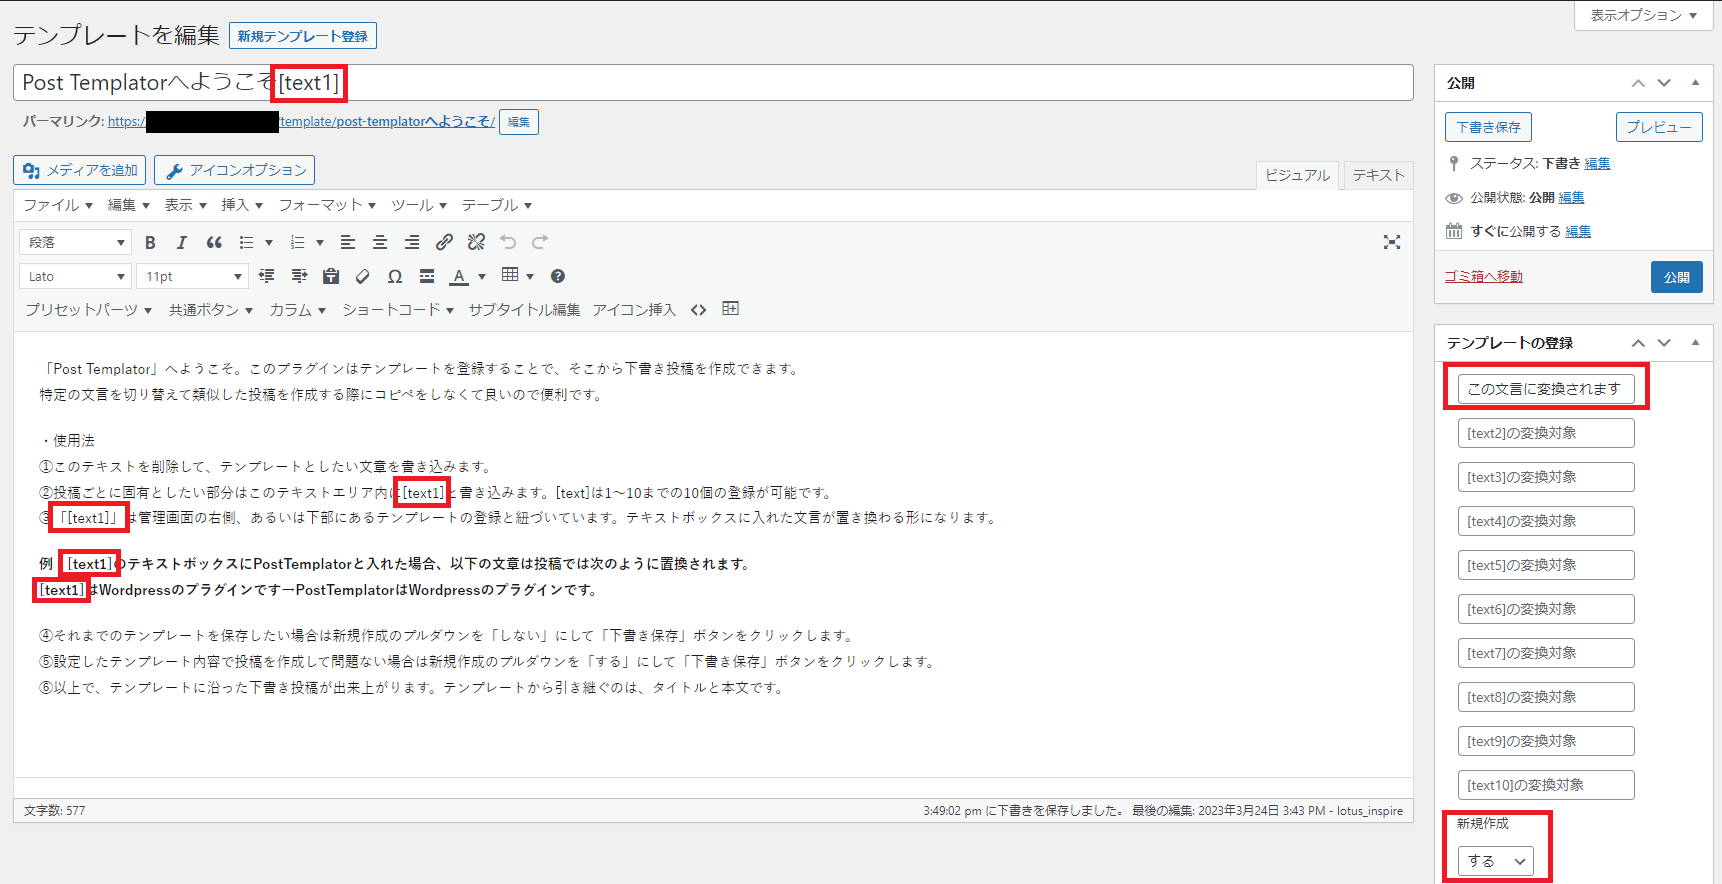Image resolution: width=1722 pixels, height=884 pixels.
Task: Open bulleted list style arrow
Action: [269, 242]
